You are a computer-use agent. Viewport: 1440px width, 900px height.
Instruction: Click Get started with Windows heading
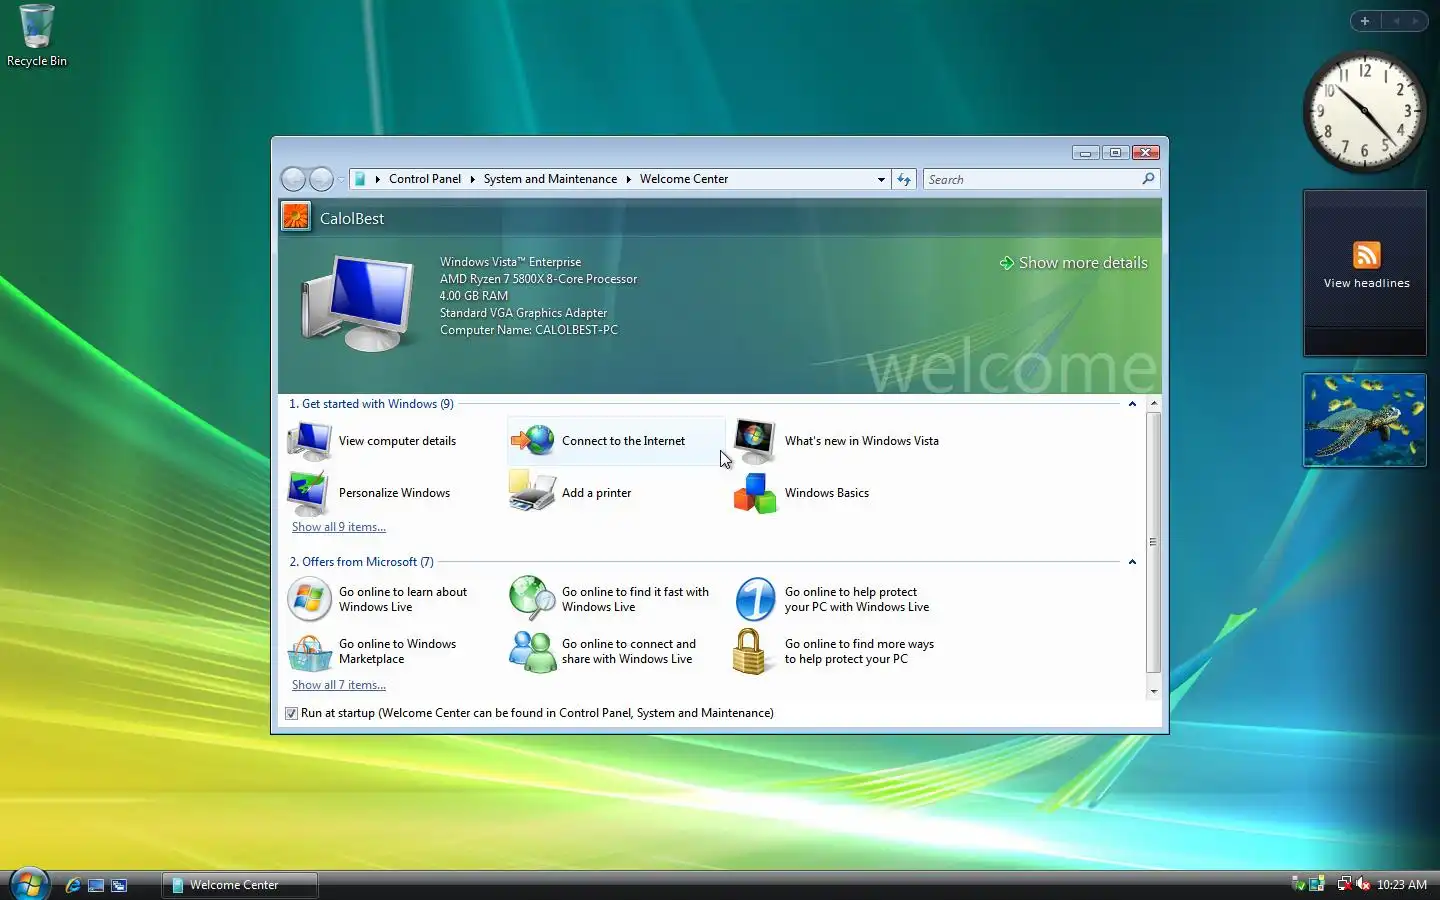(371, 404)
